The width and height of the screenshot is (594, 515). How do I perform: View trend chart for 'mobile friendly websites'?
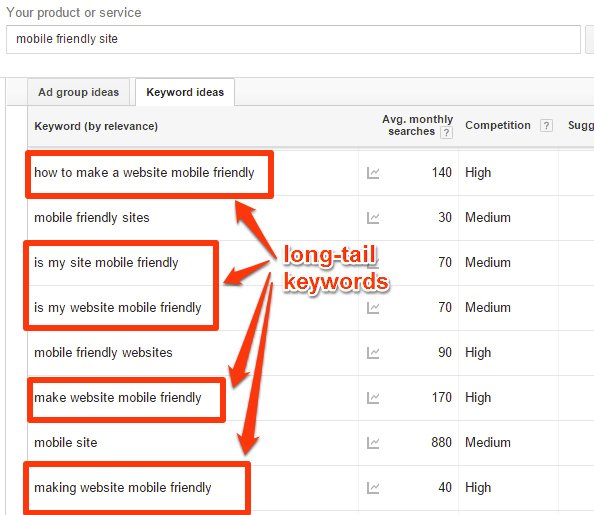(x=373, y=353)
